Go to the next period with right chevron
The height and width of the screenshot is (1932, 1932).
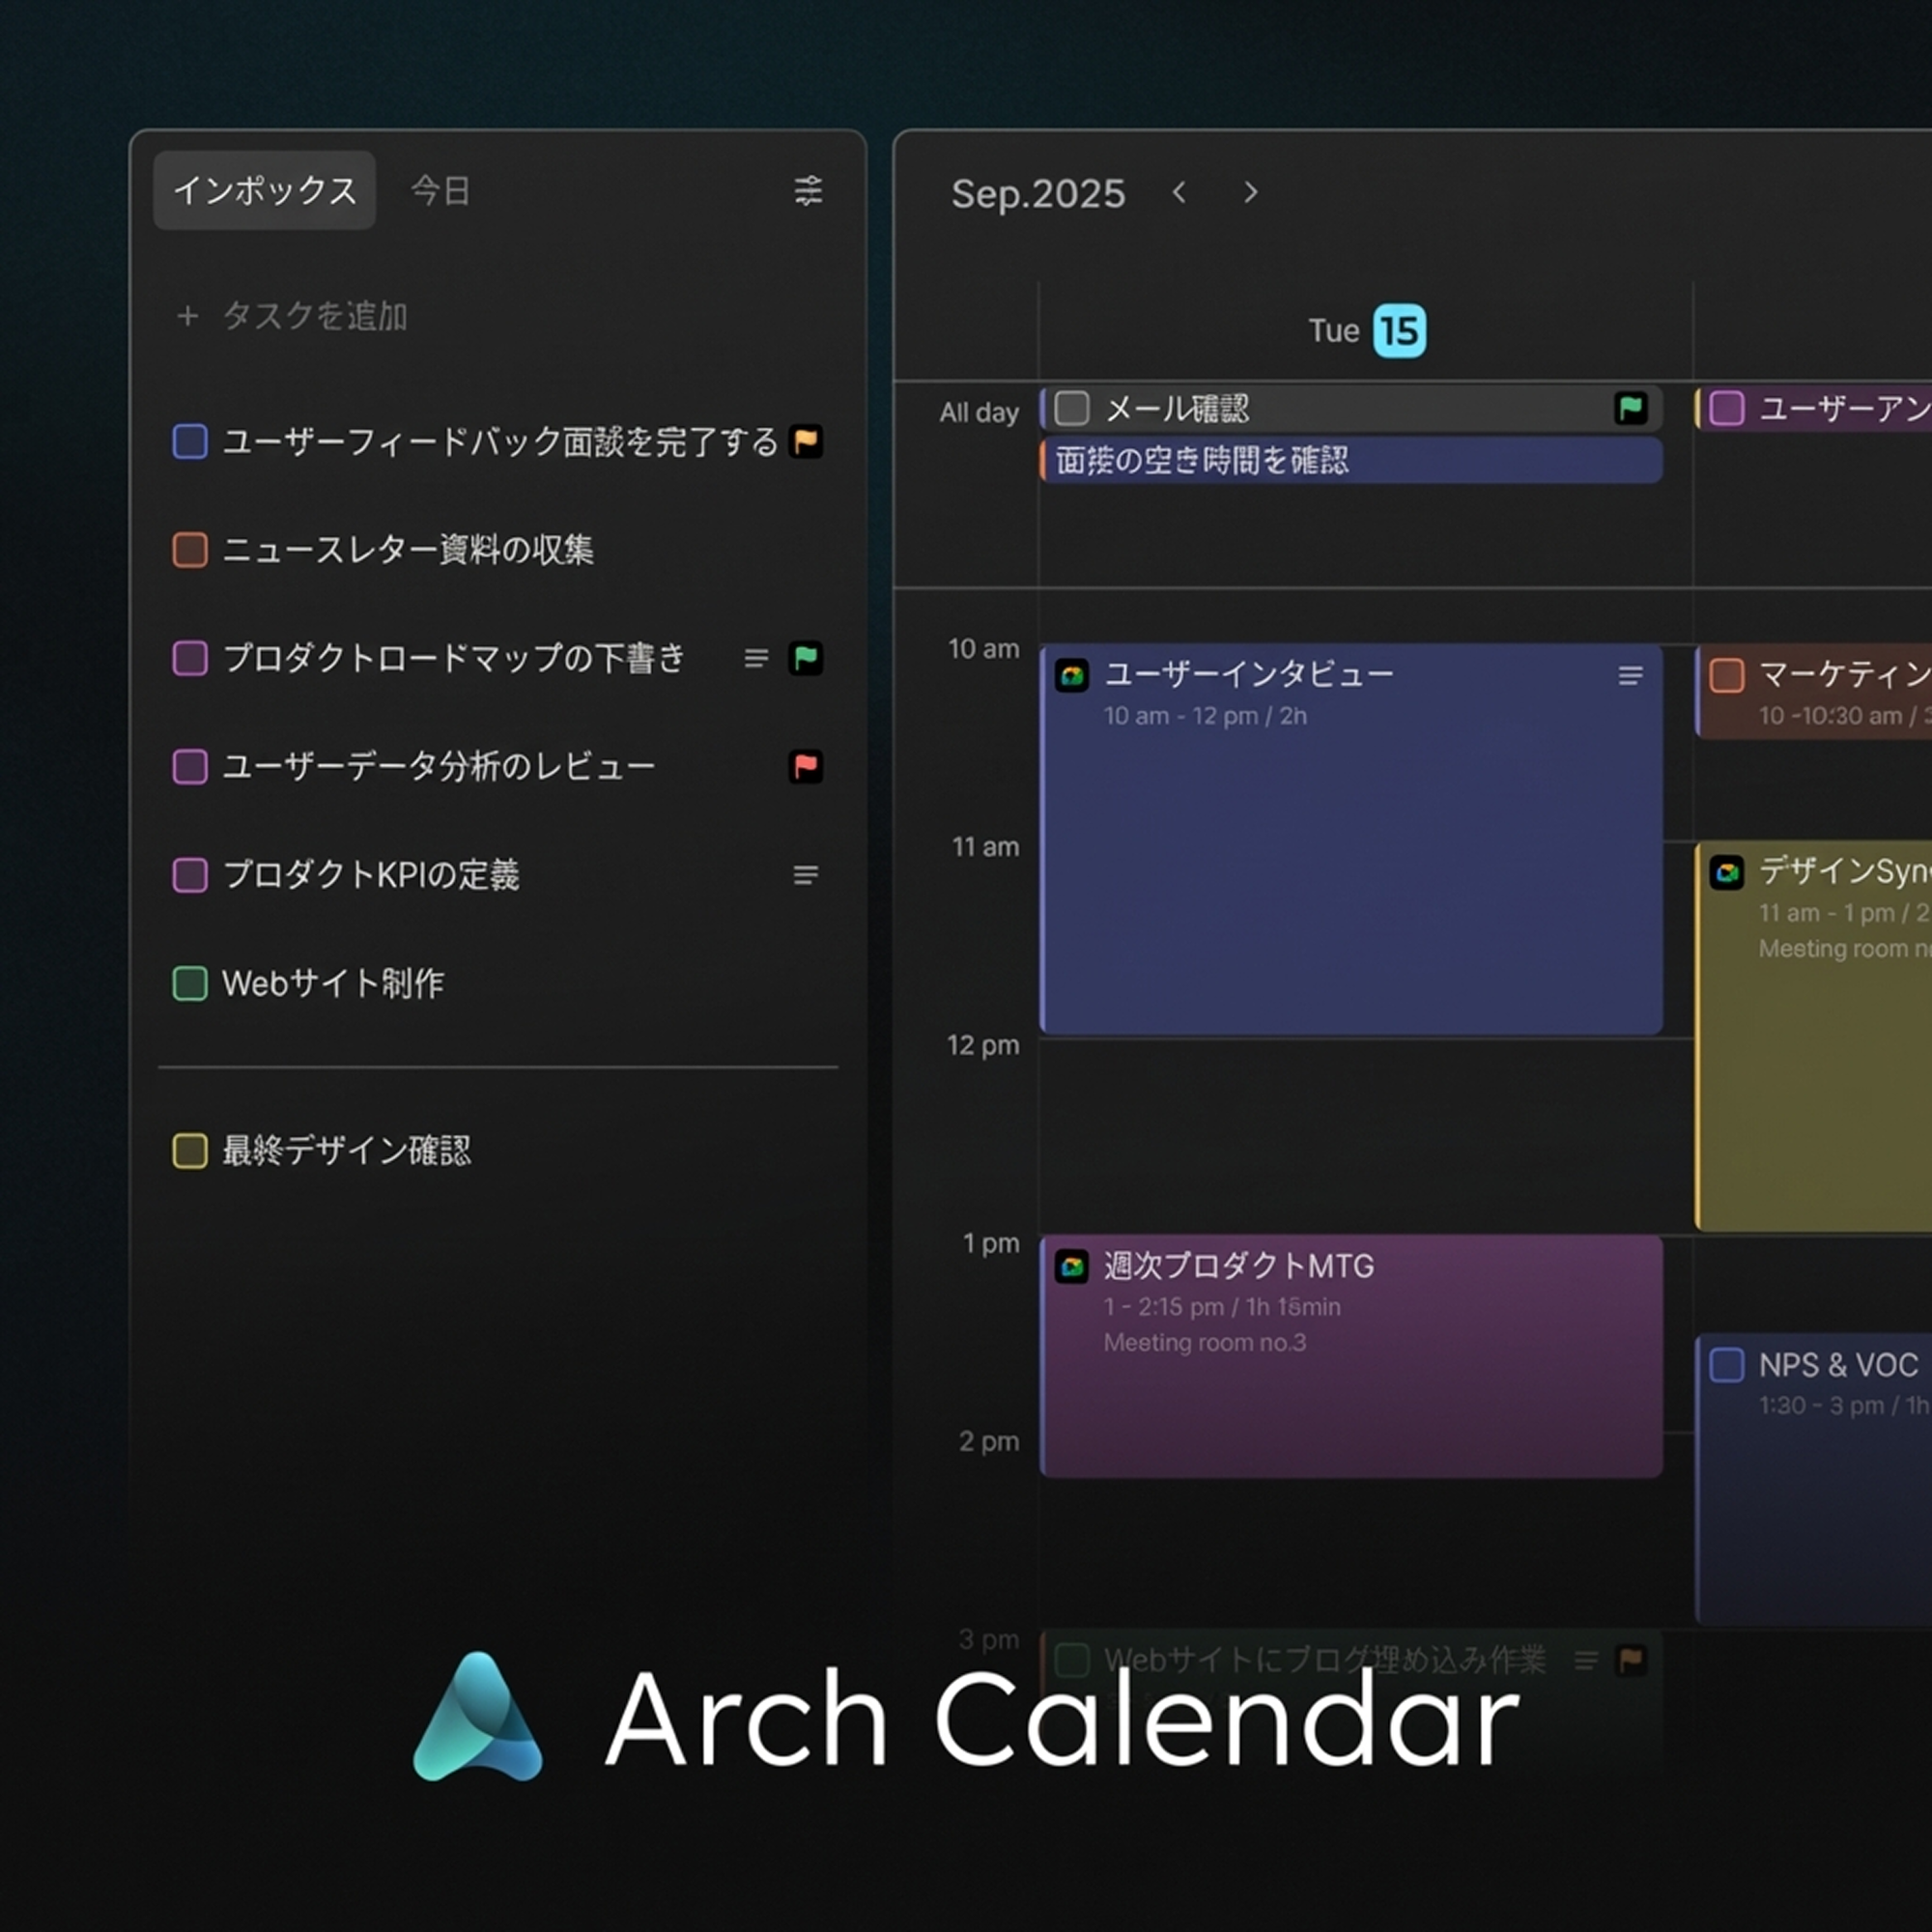pos(1250,192)
